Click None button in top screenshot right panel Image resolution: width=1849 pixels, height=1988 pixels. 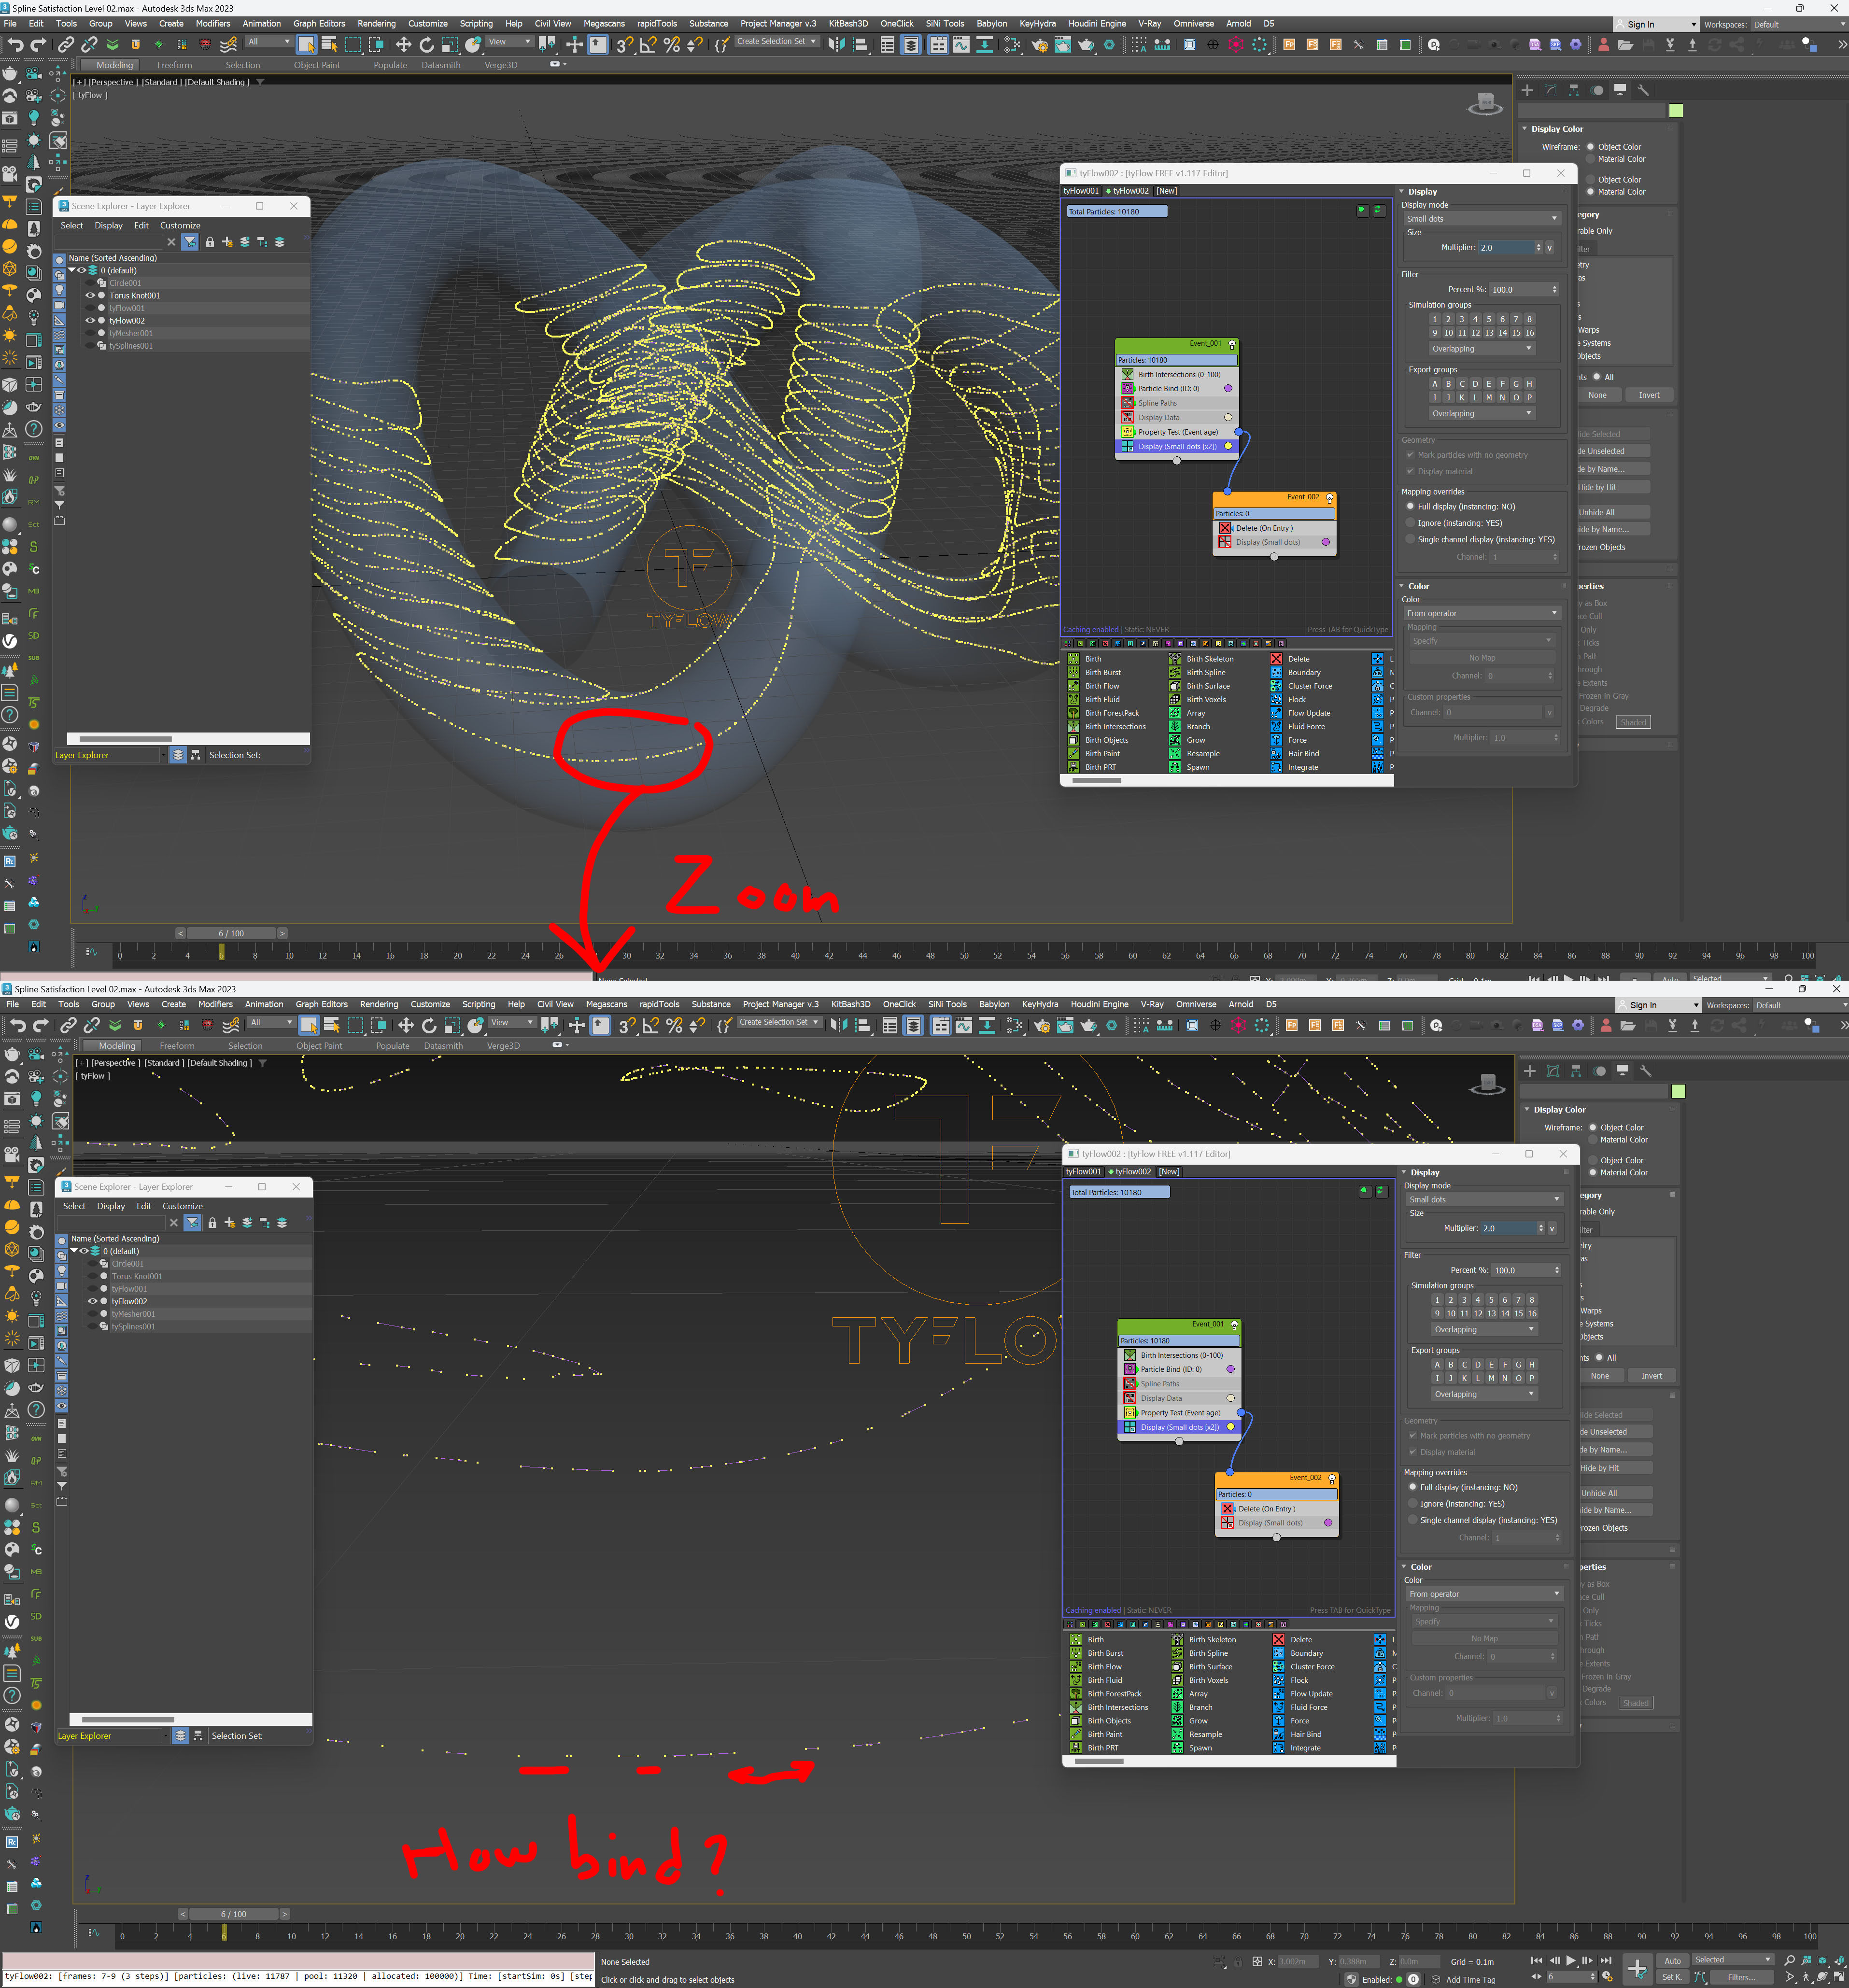pyautogui.click(x=1597, y=395)
